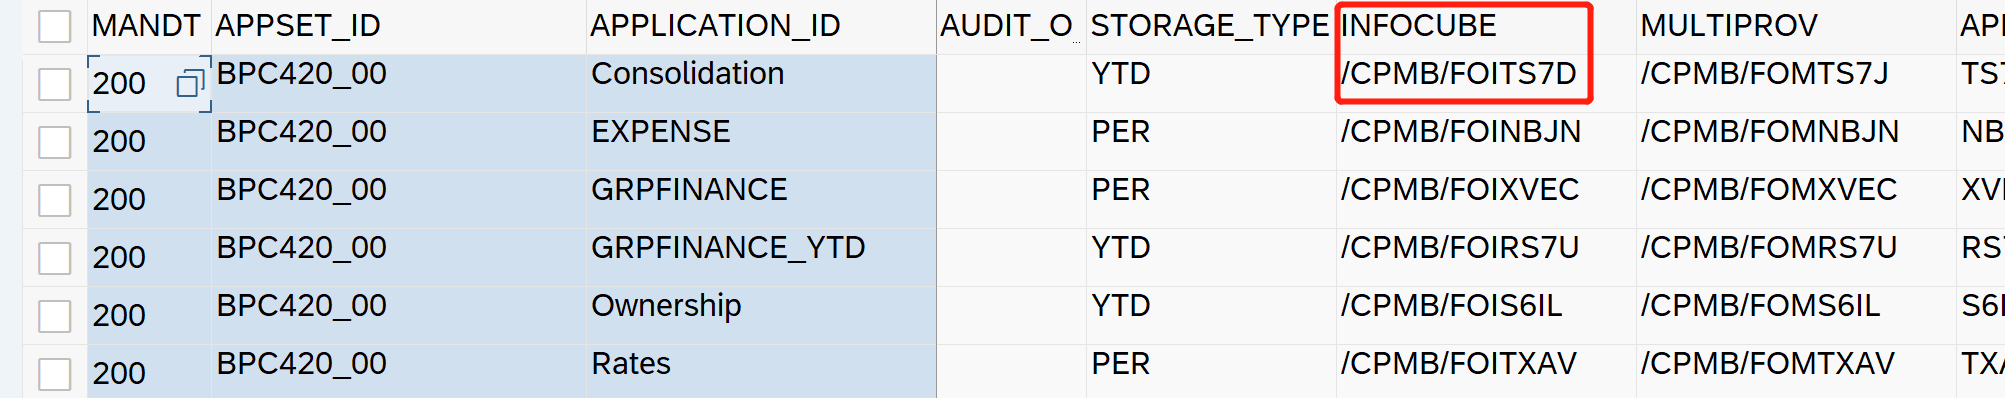
Task: Tick the GRPFINANCE_YTD row checkbox
Action: pos(55,258)
